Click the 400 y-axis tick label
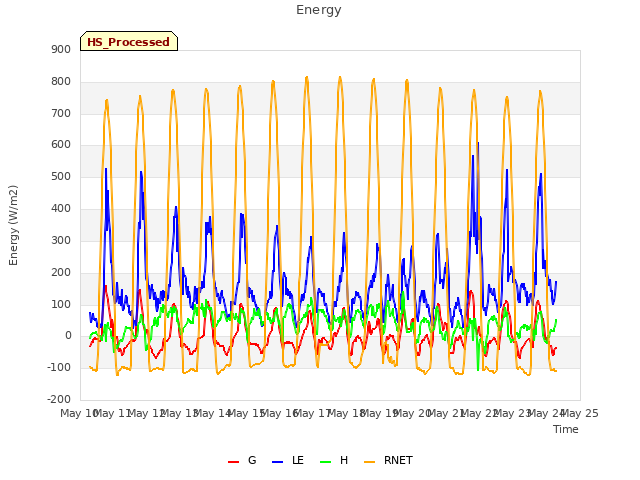The image size is (640, 480). pyautogui.click(x=61, y=209)
